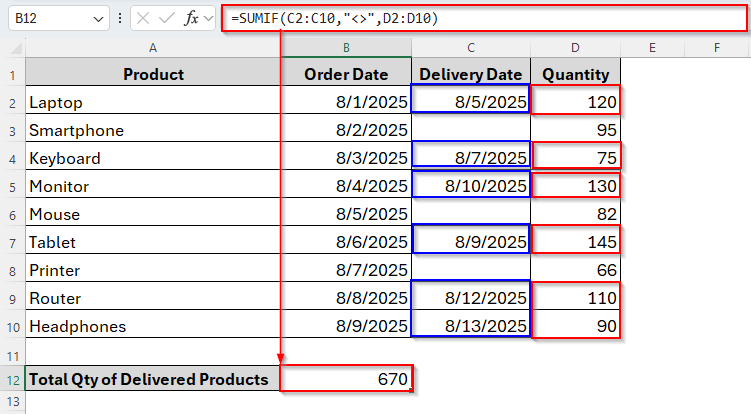Open the Insert Function fx button

pos(193,19)
